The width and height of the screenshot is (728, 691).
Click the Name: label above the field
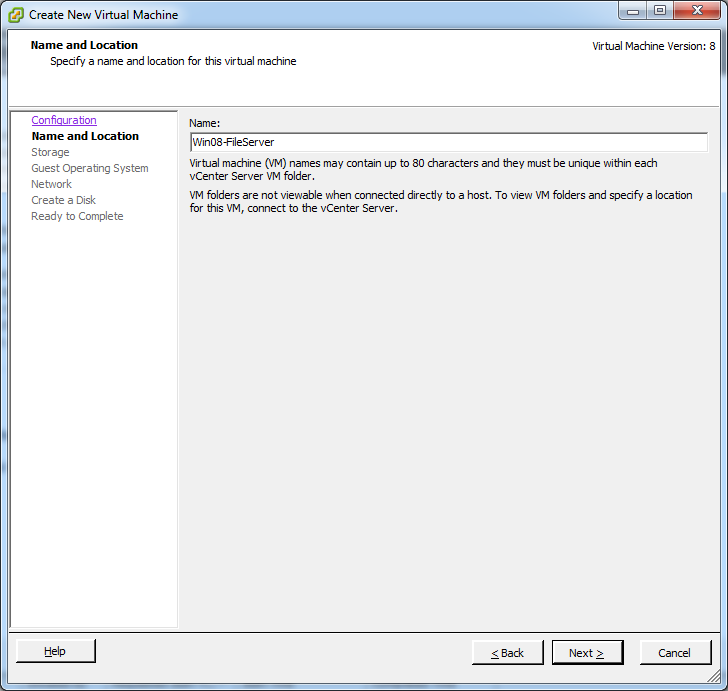pos(204,122)
